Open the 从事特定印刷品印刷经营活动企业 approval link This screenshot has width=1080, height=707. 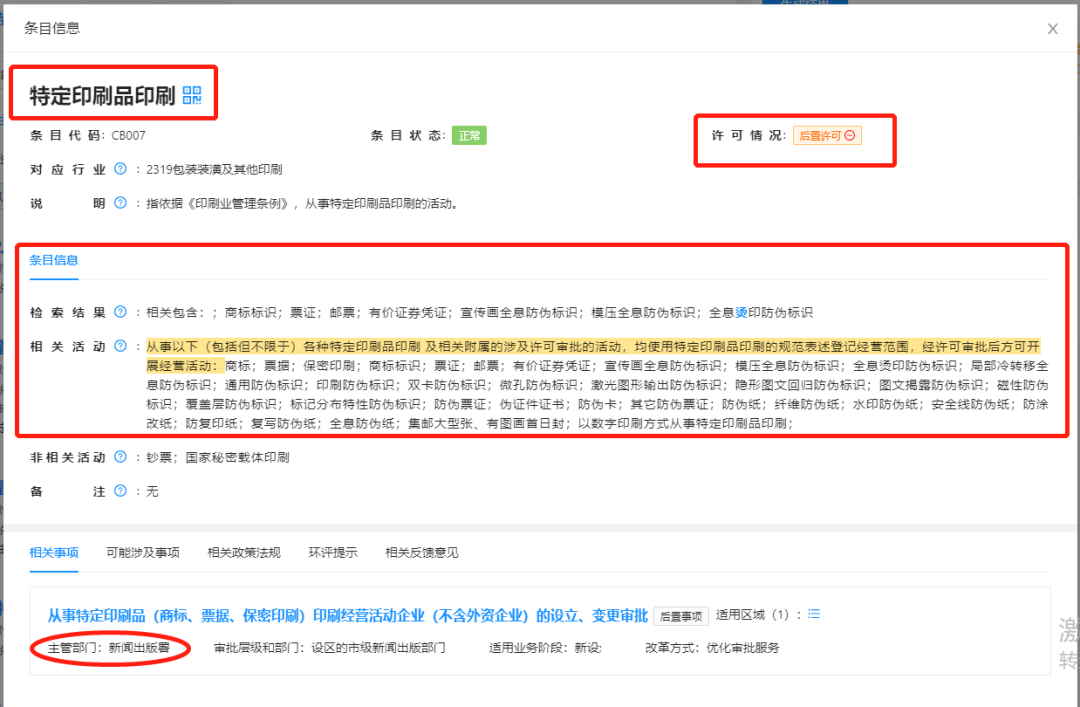348,615
